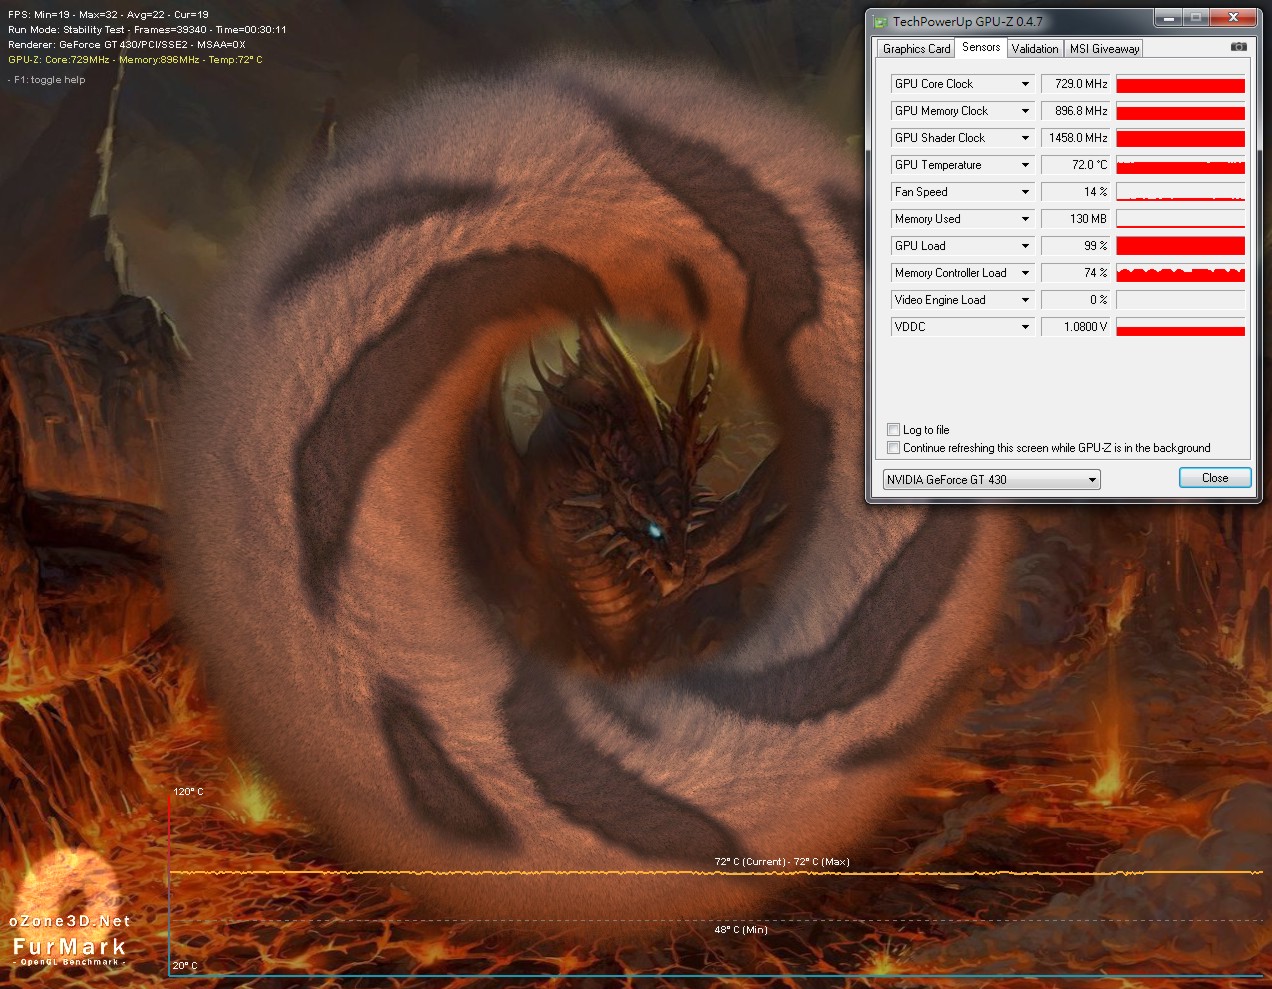1272x989 pixels.
Task: Click the yellow GPU-Z core and memory line
Action: (135, 60)
